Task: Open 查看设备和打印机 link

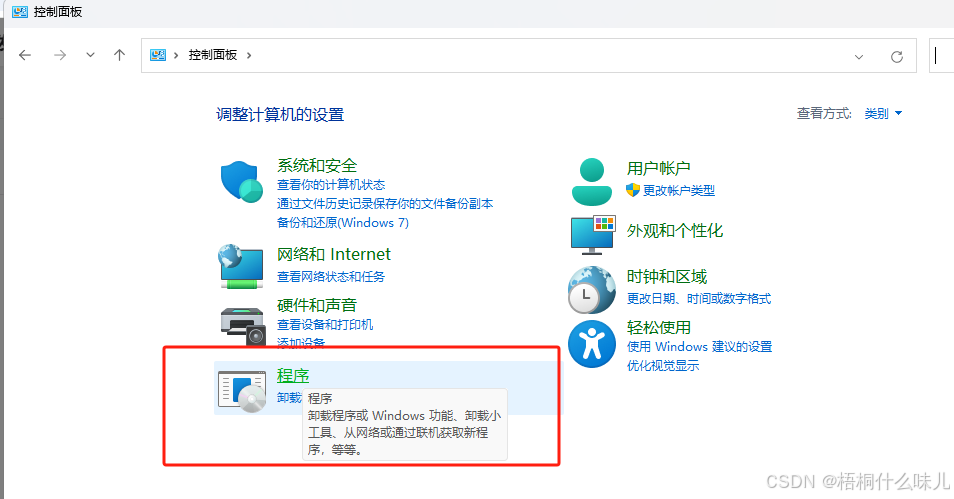Action: [x=325, y=325]
